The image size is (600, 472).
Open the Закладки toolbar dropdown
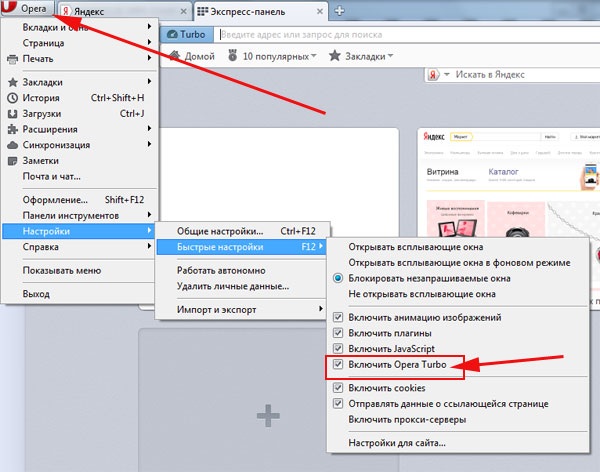[x=359, y=56]
